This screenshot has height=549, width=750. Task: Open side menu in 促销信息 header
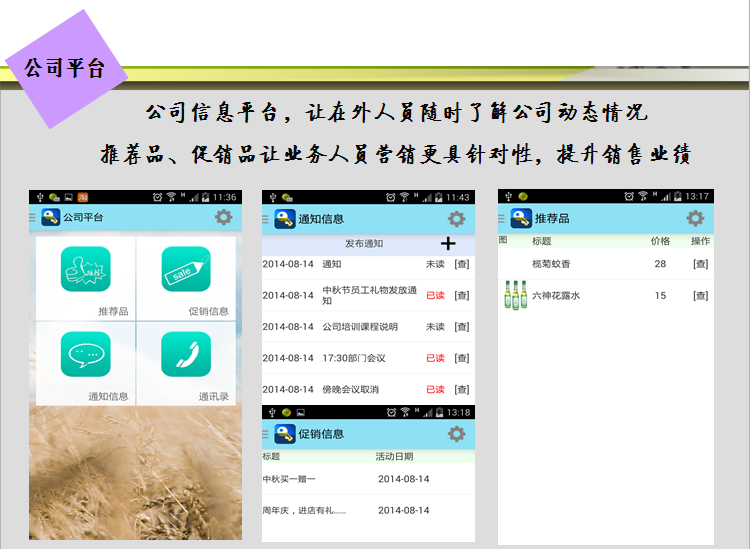(265, 434)
